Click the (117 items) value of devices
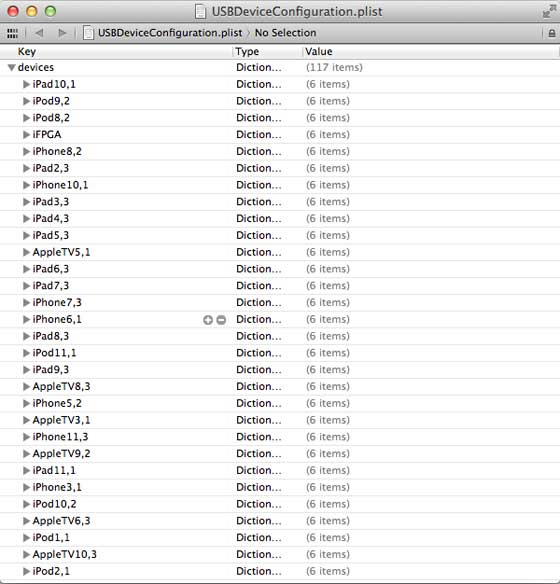 tap(334, 67)
